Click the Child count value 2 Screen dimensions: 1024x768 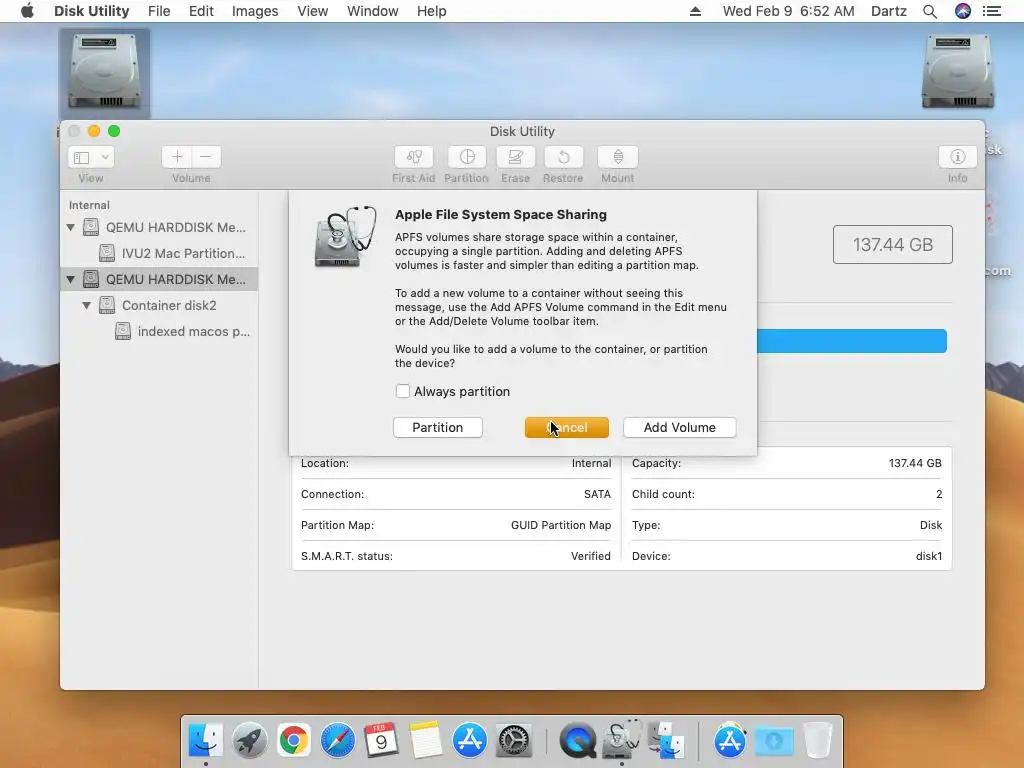[939, 494]
